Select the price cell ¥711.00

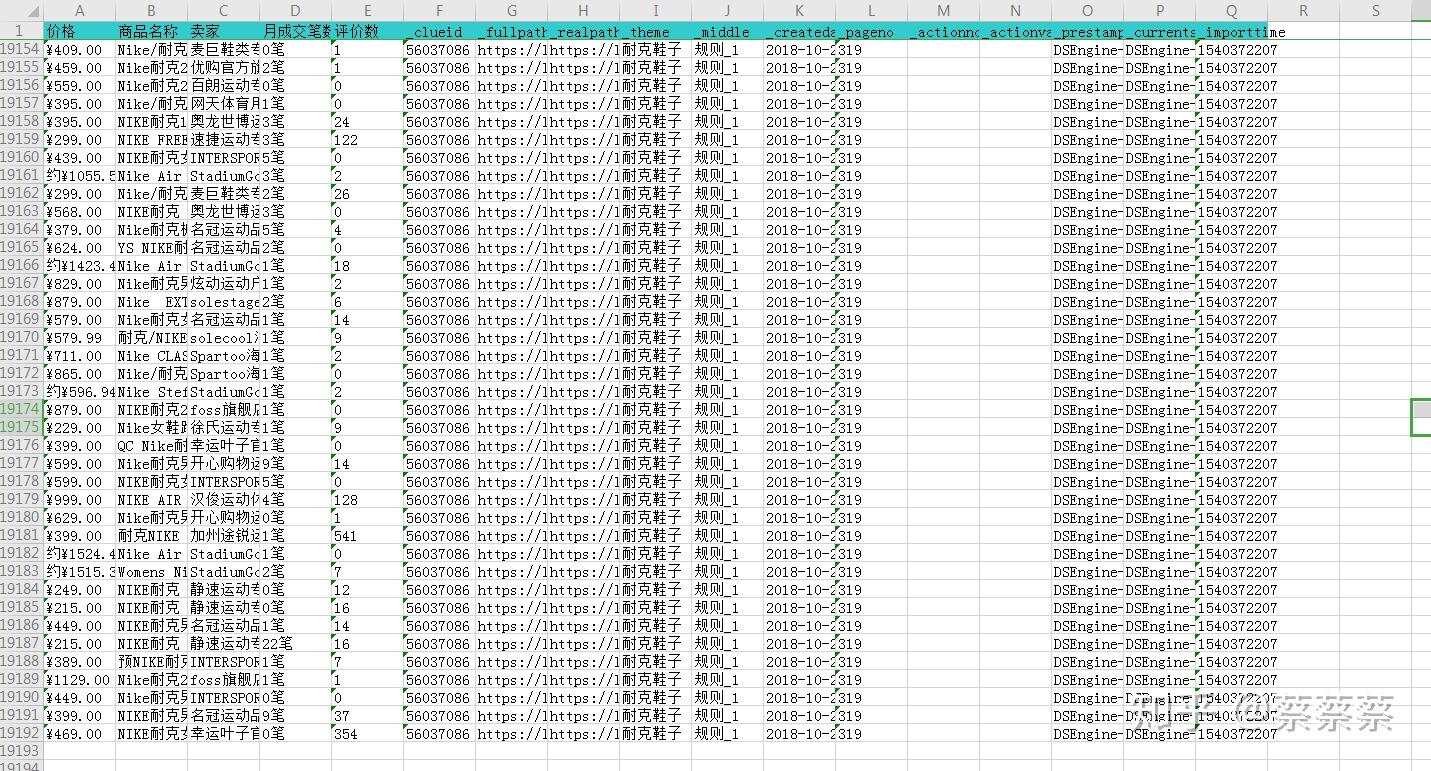coord(80,356)
